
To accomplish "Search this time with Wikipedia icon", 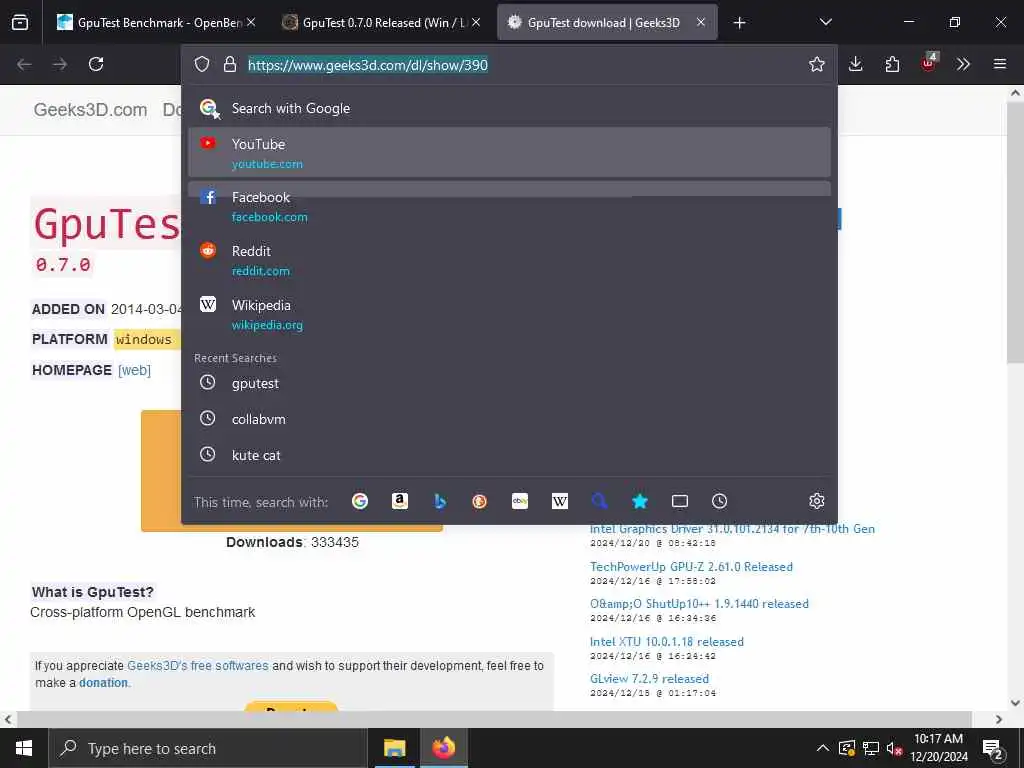I will click(560, 501).
